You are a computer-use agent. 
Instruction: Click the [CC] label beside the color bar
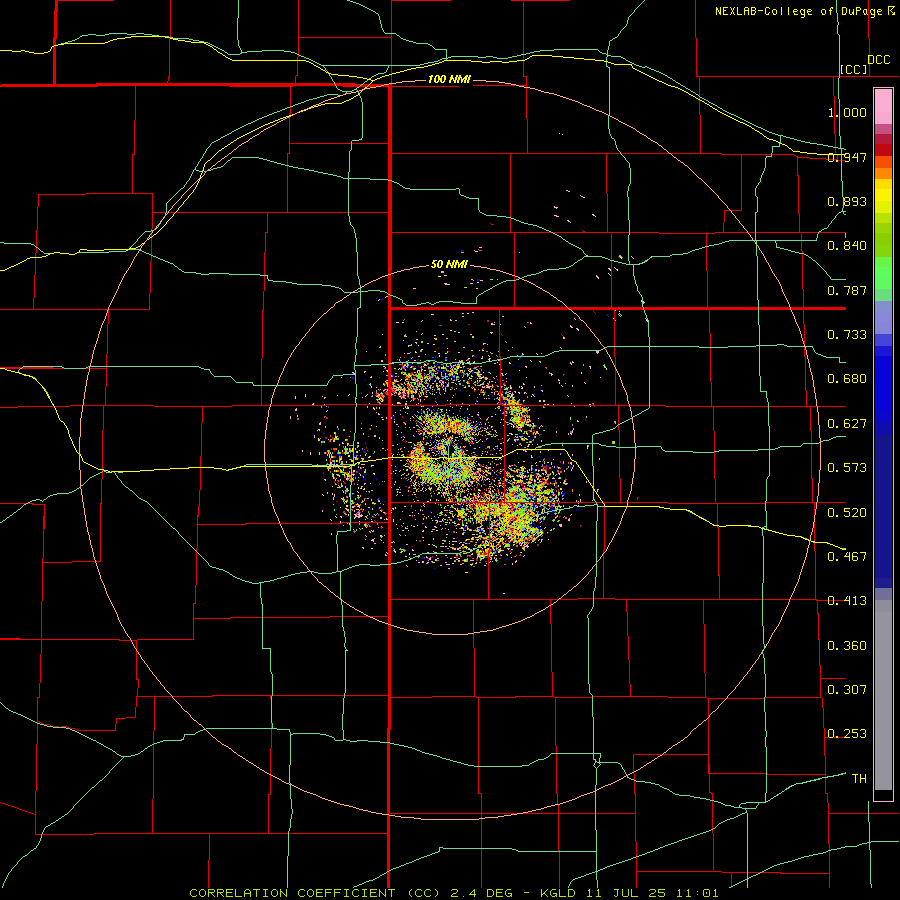(x=854, y=69)
